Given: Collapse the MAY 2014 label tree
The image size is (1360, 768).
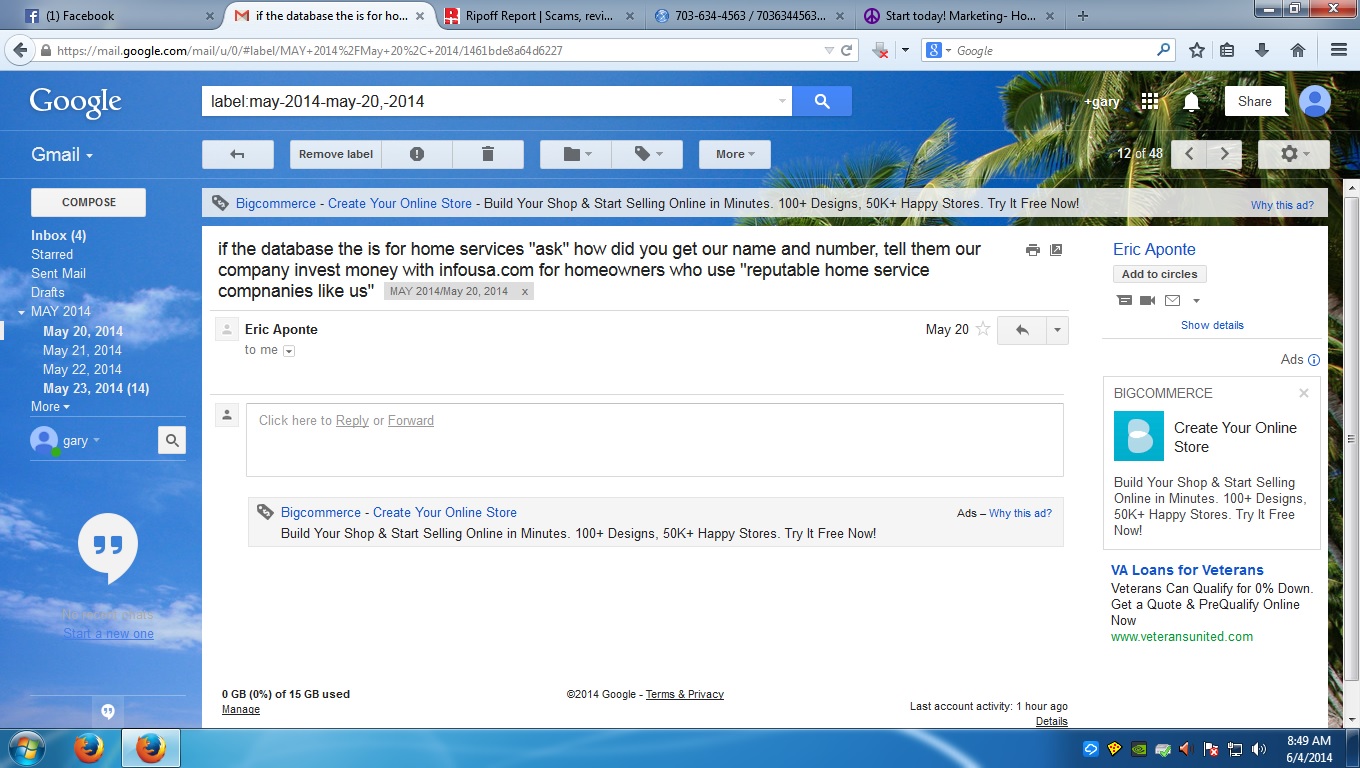Looking at the screenshot, I should coord(22,312).
